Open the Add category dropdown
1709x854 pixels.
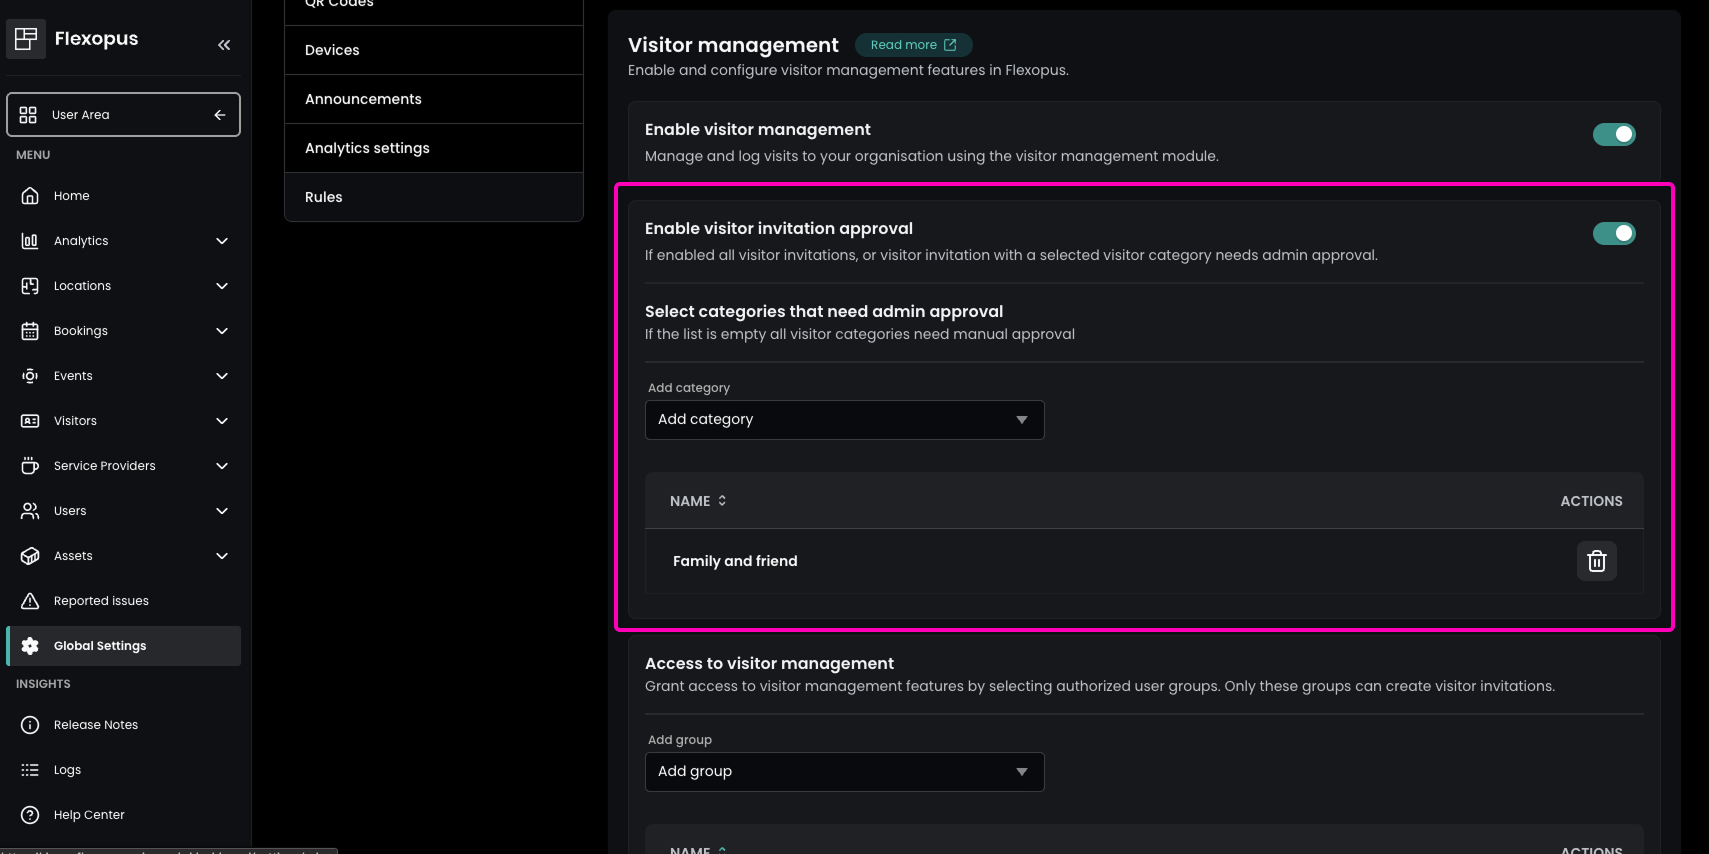(844, 420)
